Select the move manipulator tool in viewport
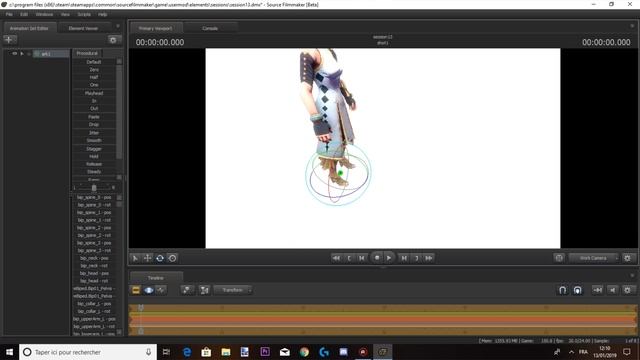The height and width of the screenshot is (360, 640). pyautogui.click(x=148, y=258)
